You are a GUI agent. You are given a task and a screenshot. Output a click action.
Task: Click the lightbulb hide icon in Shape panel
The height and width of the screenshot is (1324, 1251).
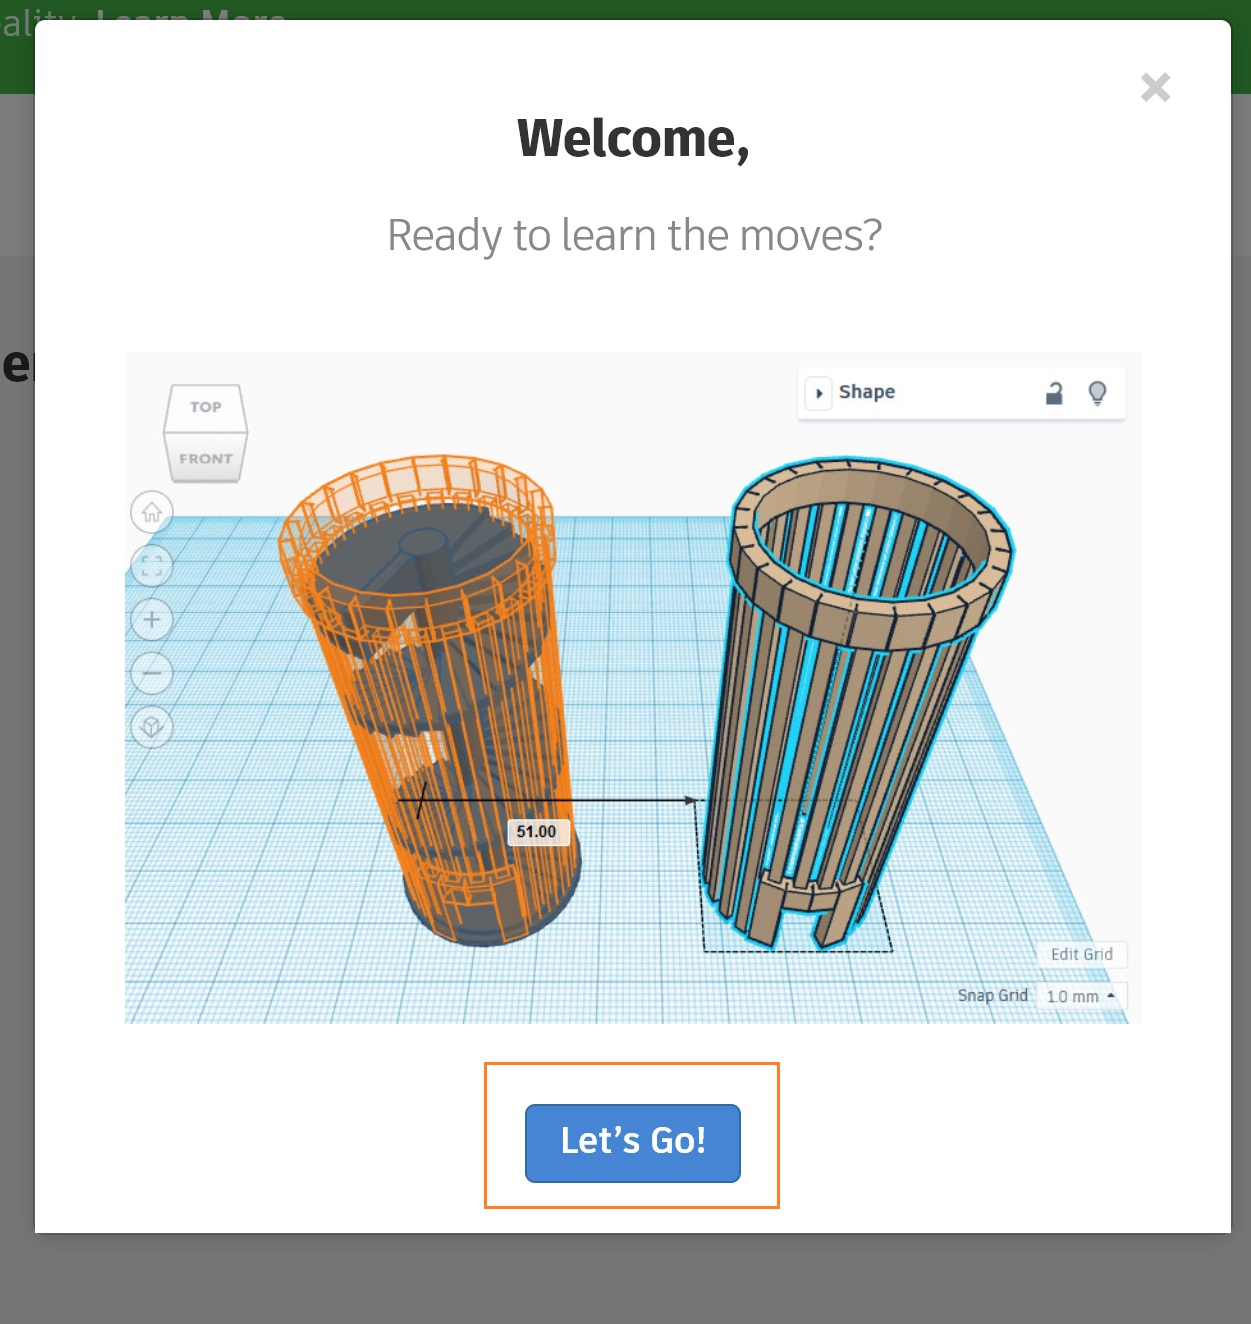click(1097, 393)
